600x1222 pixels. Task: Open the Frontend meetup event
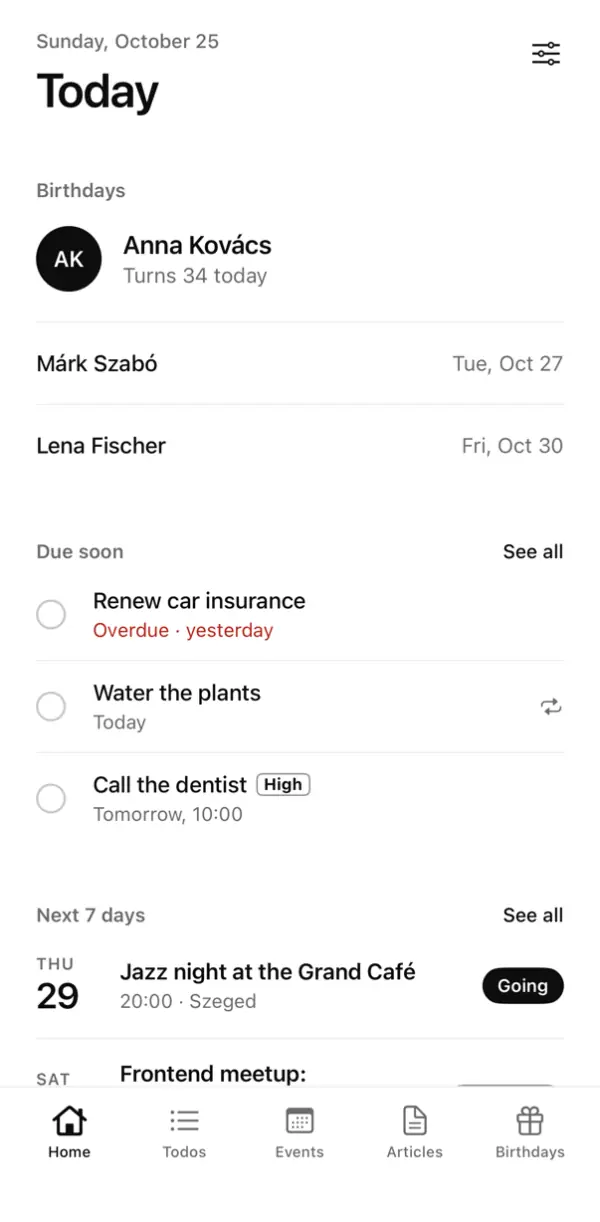pos(300,1064)
